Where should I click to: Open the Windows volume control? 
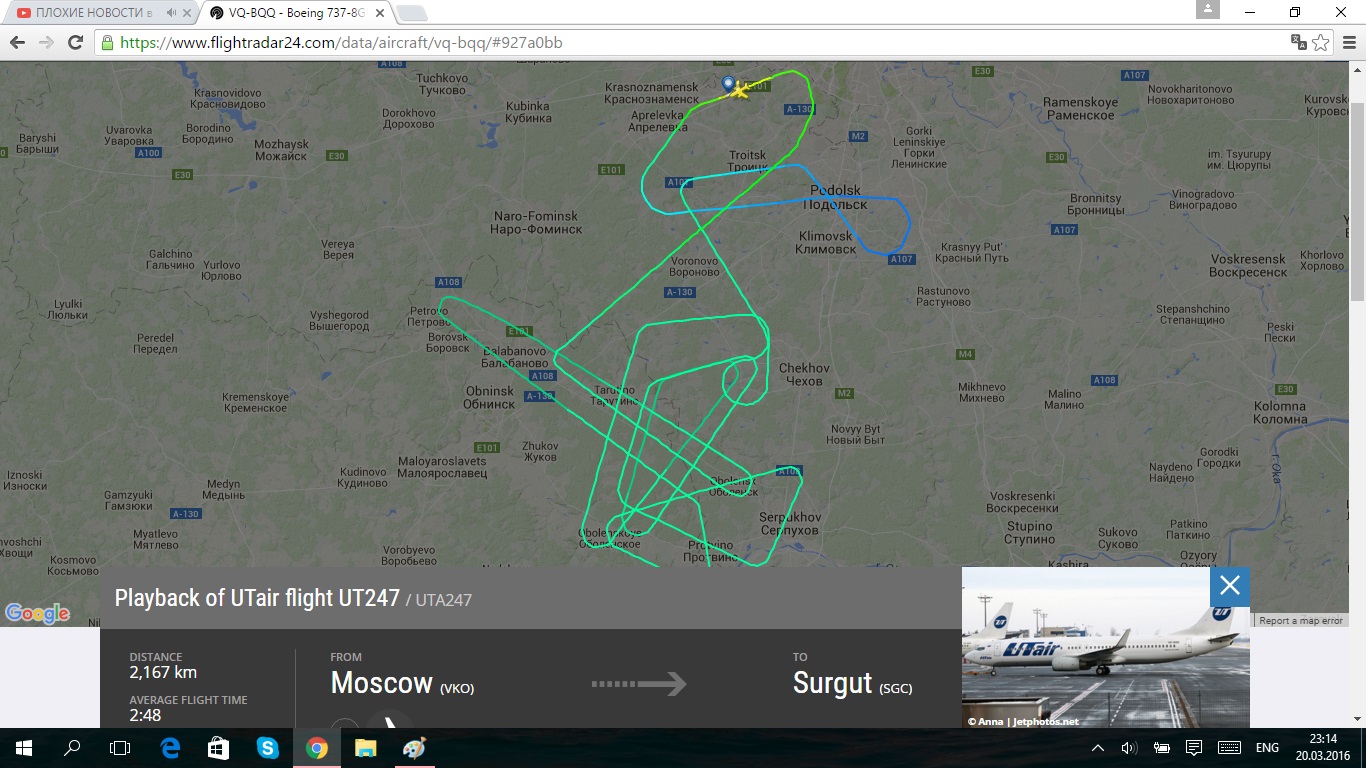click(1129, 748)
